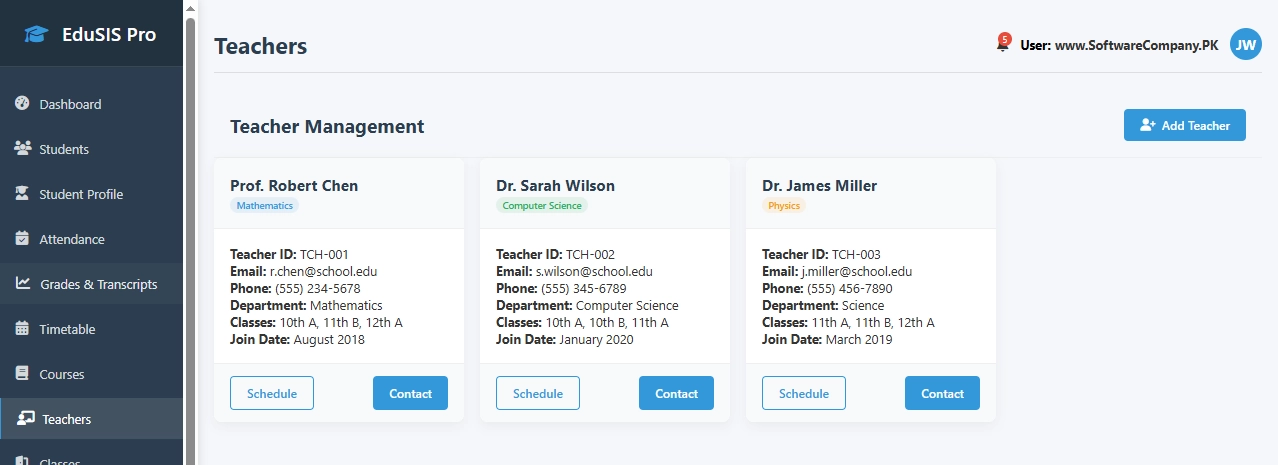Click the EduSIS Pro graduation cap logo
Viewport: 1278px width, 465px height.
click(x=36, y=34)
